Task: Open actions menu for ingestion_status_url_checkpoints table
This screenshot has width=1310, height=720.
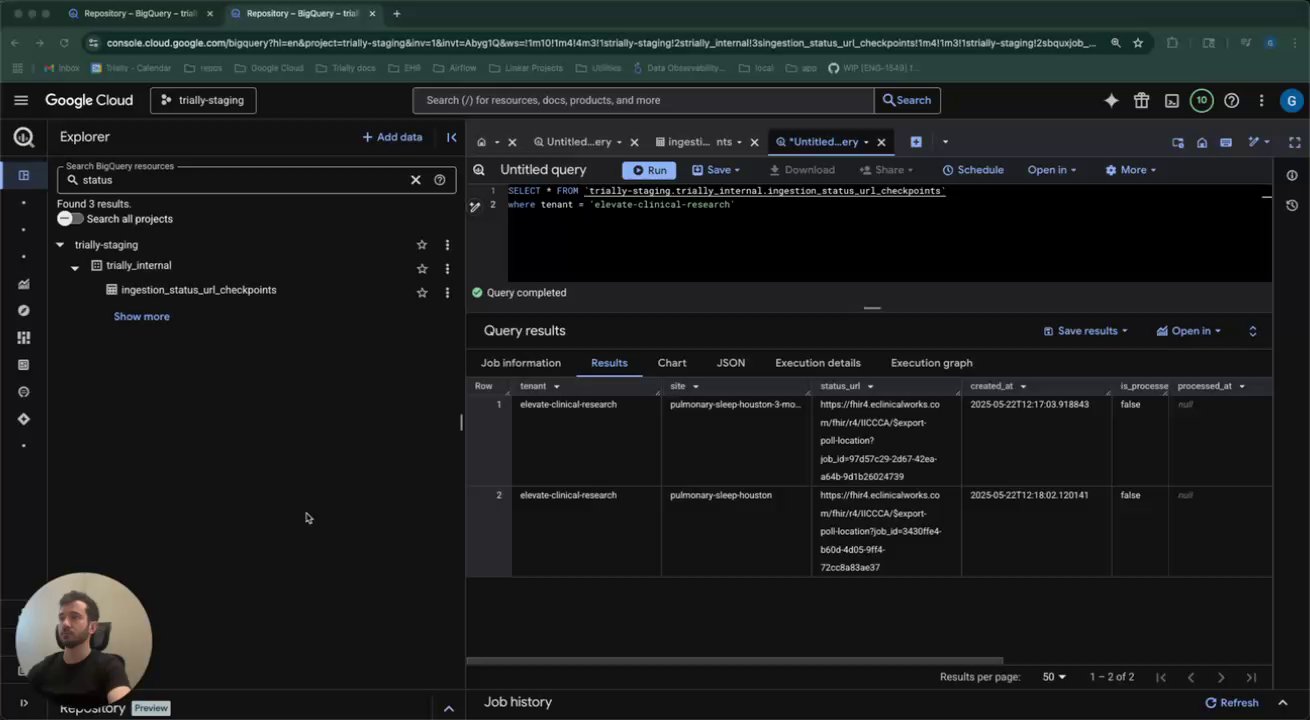Action: click(x=447, y=293)
